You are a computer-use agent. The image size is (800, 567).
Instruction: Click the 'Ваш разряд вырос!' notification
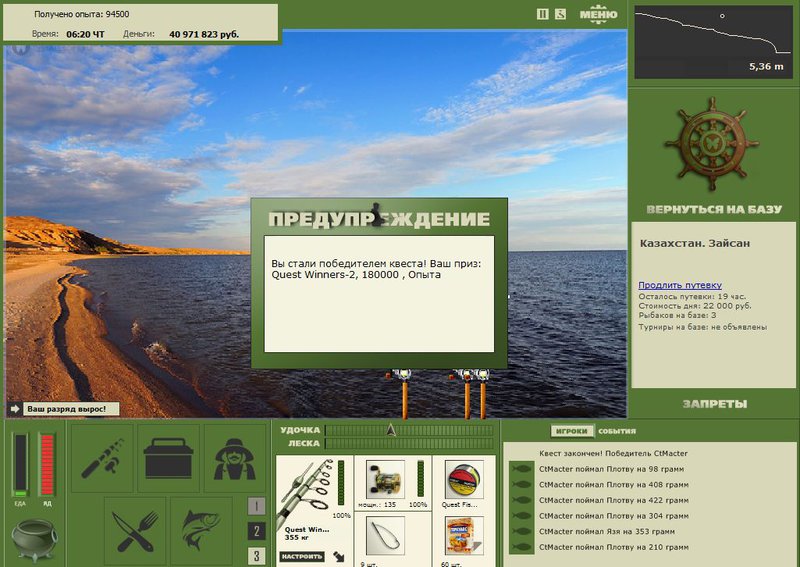point(71,409)
